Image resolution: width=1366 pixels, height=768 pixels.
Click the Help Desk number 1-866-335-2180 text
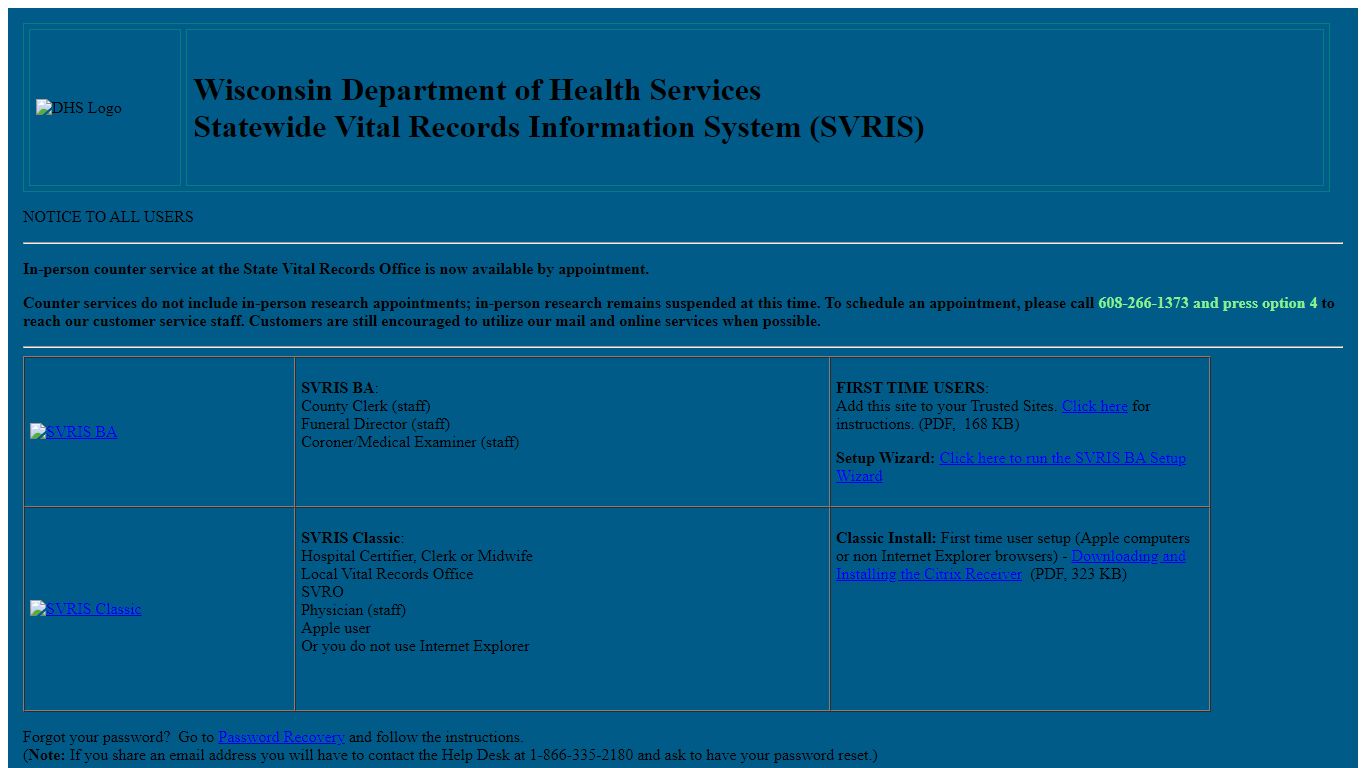(x=581, y=755)
